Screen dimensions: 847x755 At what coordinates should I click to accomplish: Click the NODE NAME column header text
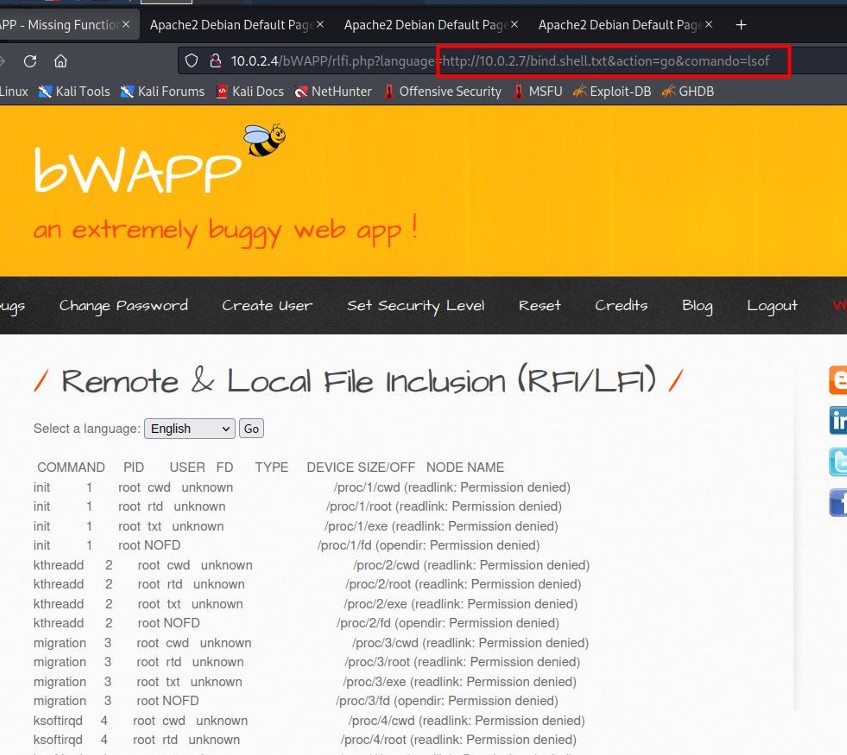pos(465,467)
